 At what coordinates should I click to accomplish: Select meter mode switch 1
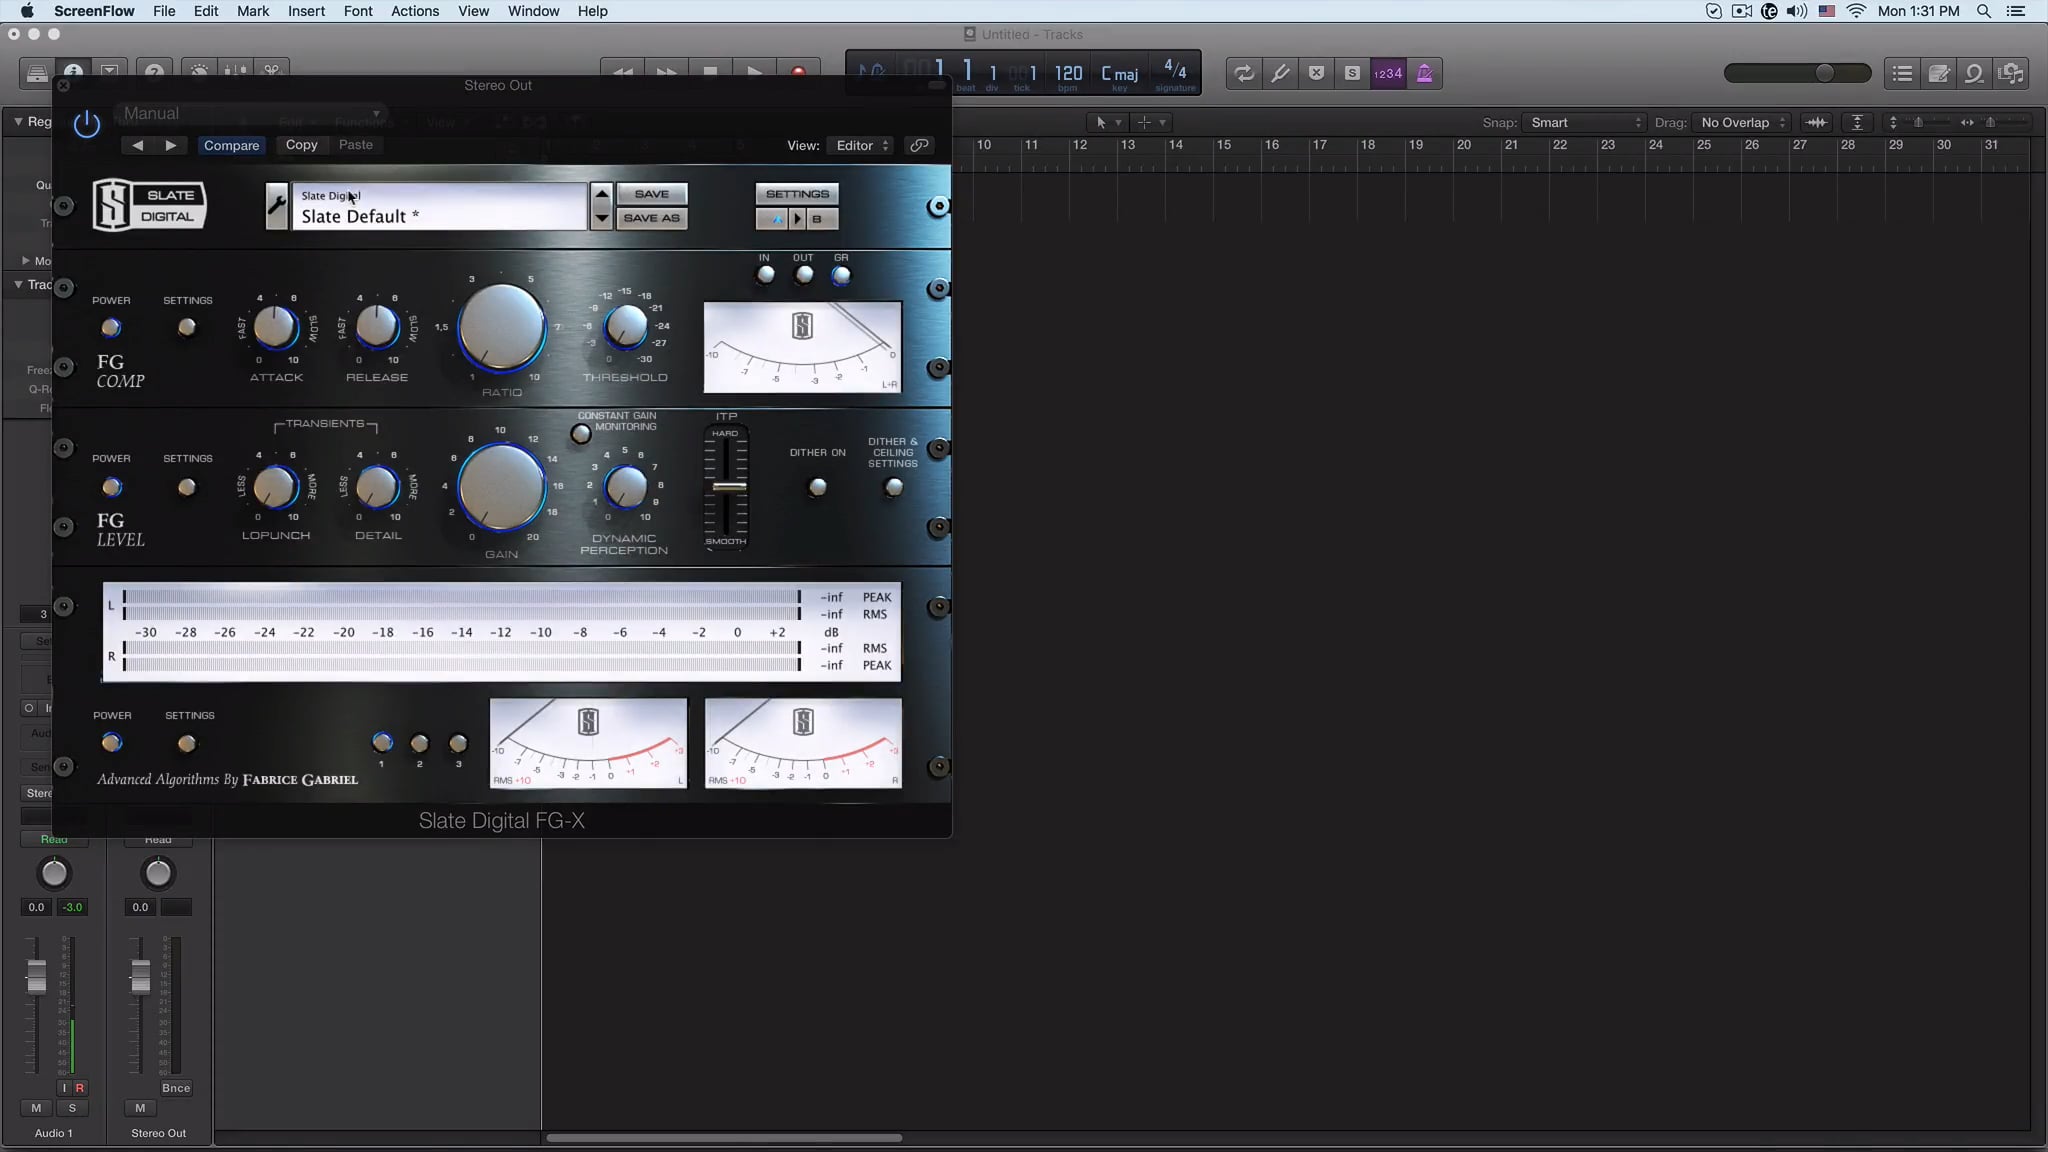click(x=382, y=742)
